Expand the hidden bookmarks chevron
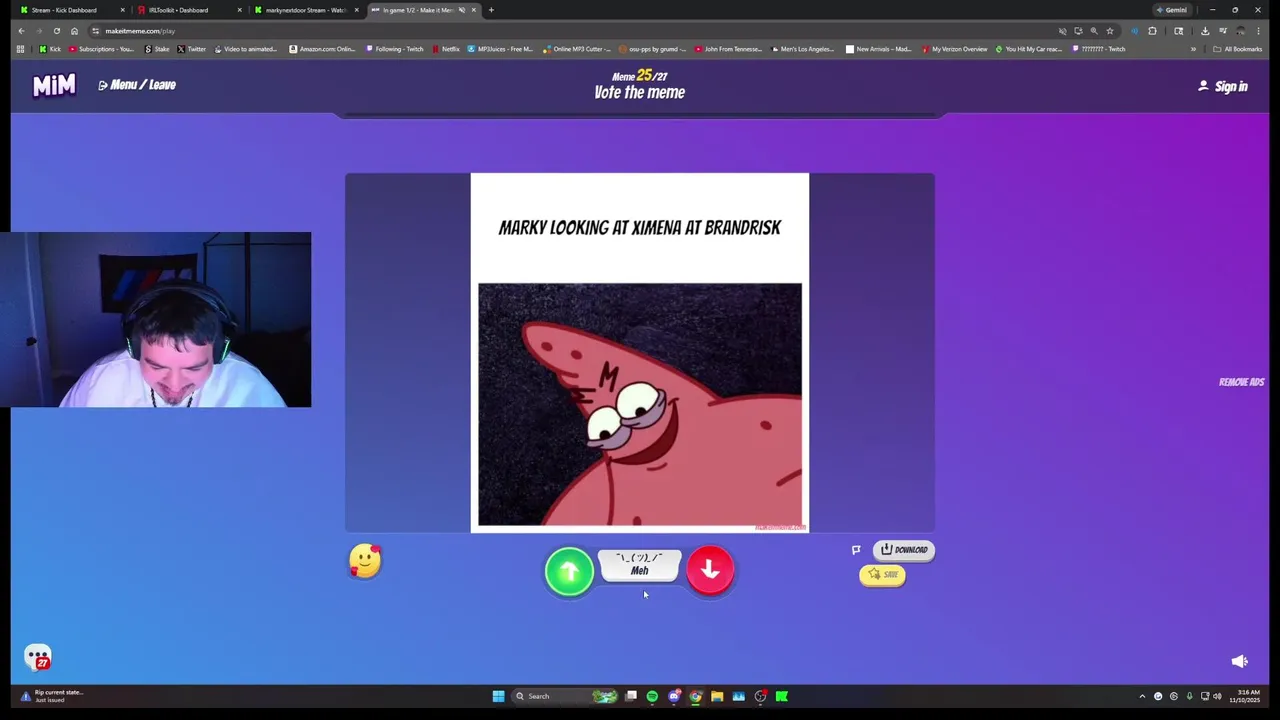This screenshot has height=720, width=1280. point(1193,49)
